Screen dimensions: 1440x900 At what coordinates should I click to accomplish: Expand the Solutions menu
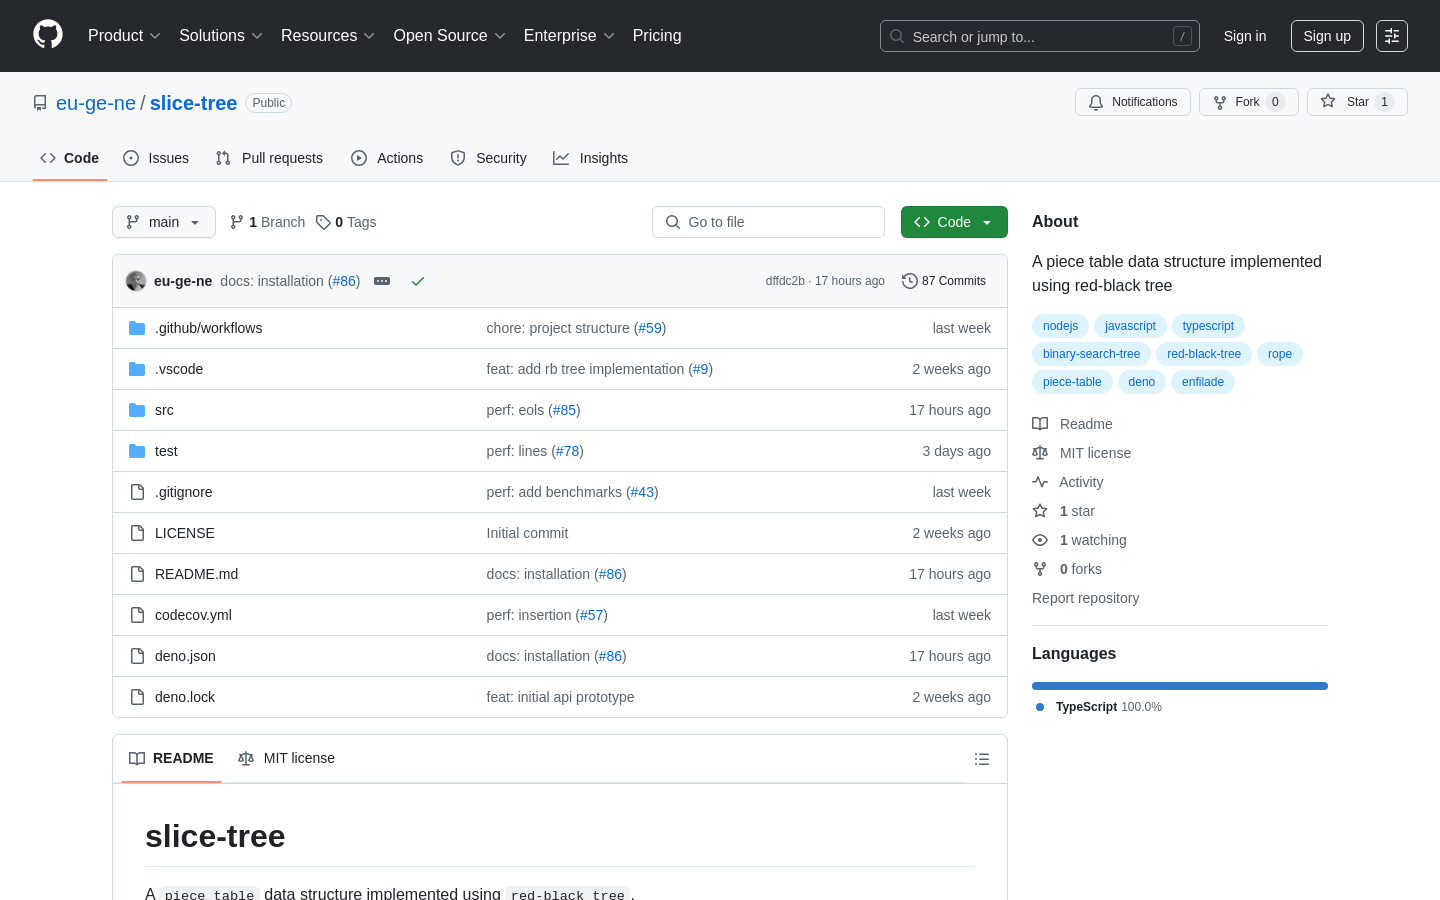(221, 36)
